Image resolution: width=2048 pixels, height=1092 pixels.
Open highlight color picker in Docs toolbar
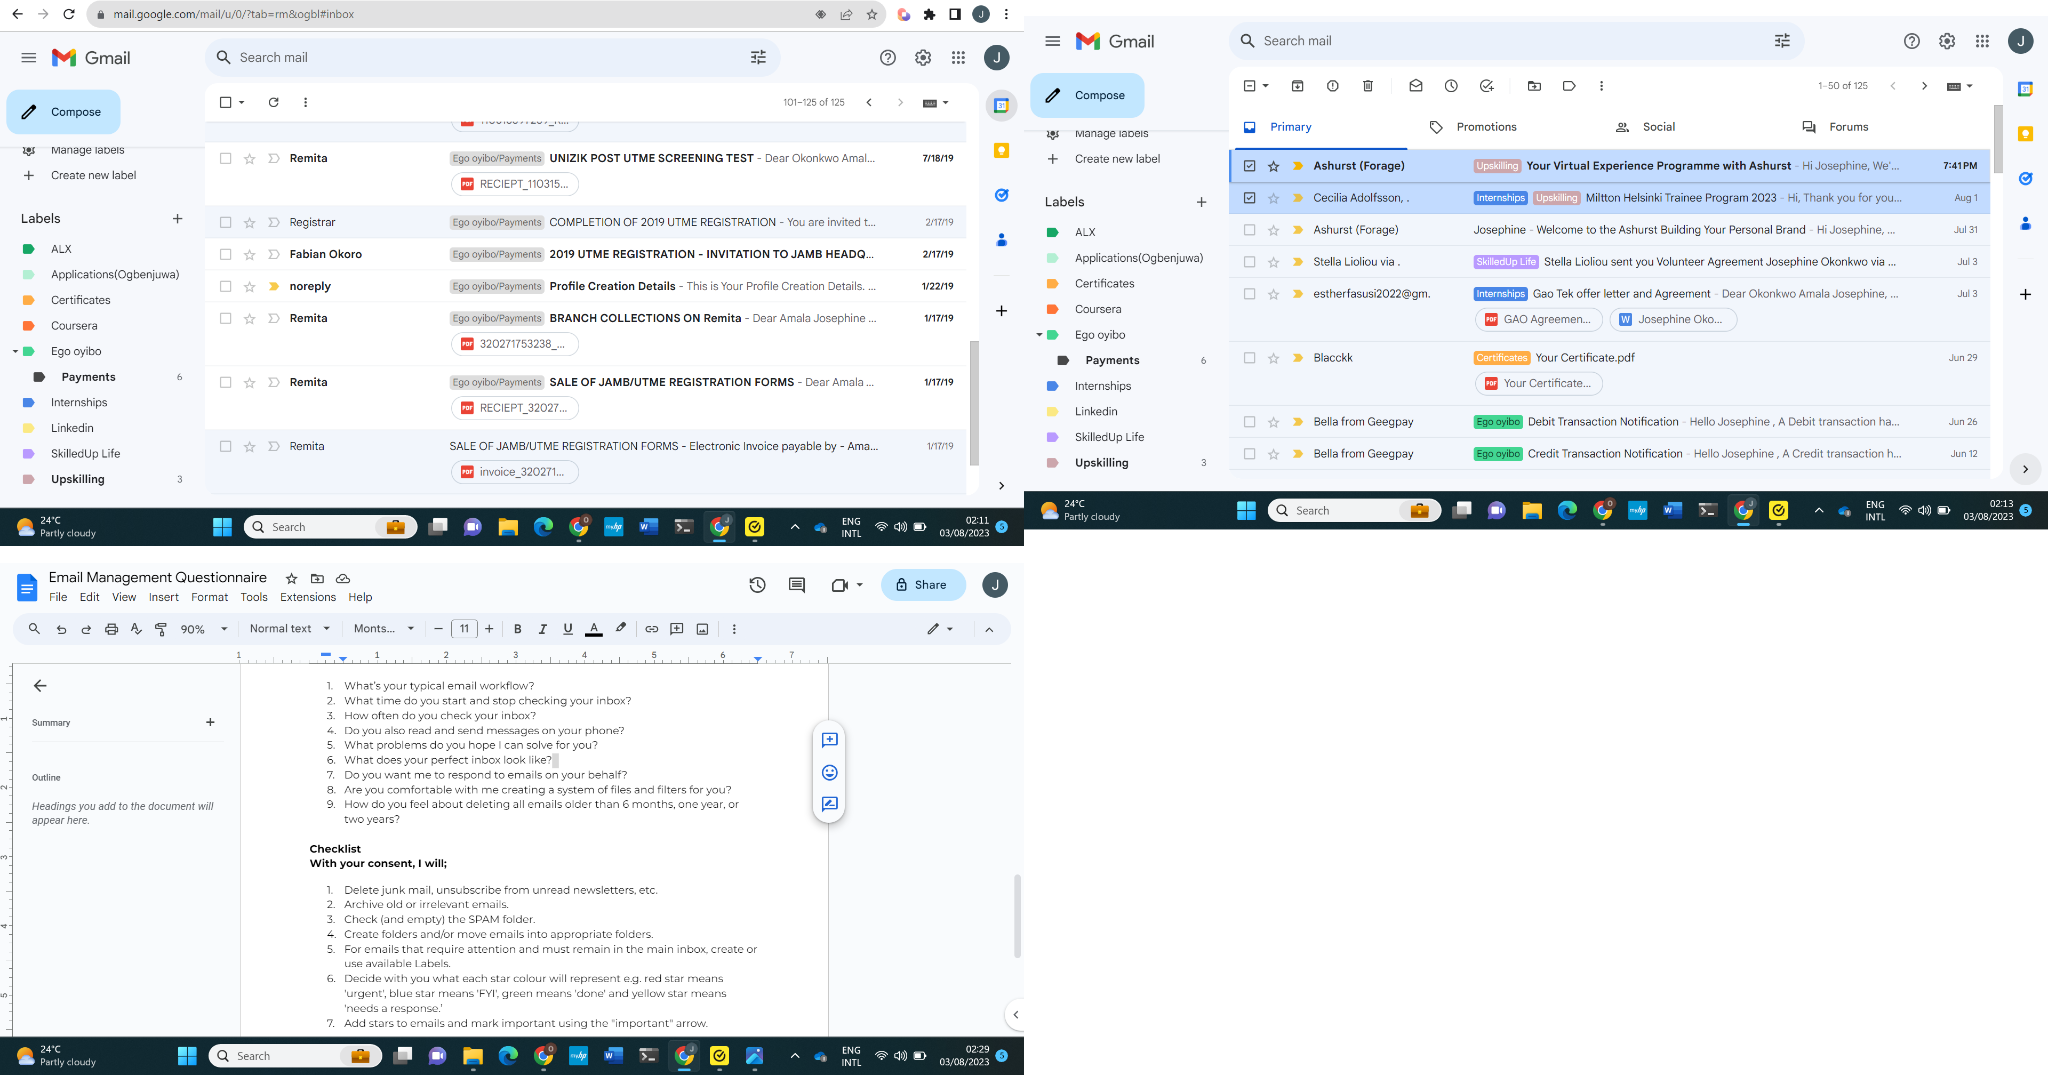[620, 629]
